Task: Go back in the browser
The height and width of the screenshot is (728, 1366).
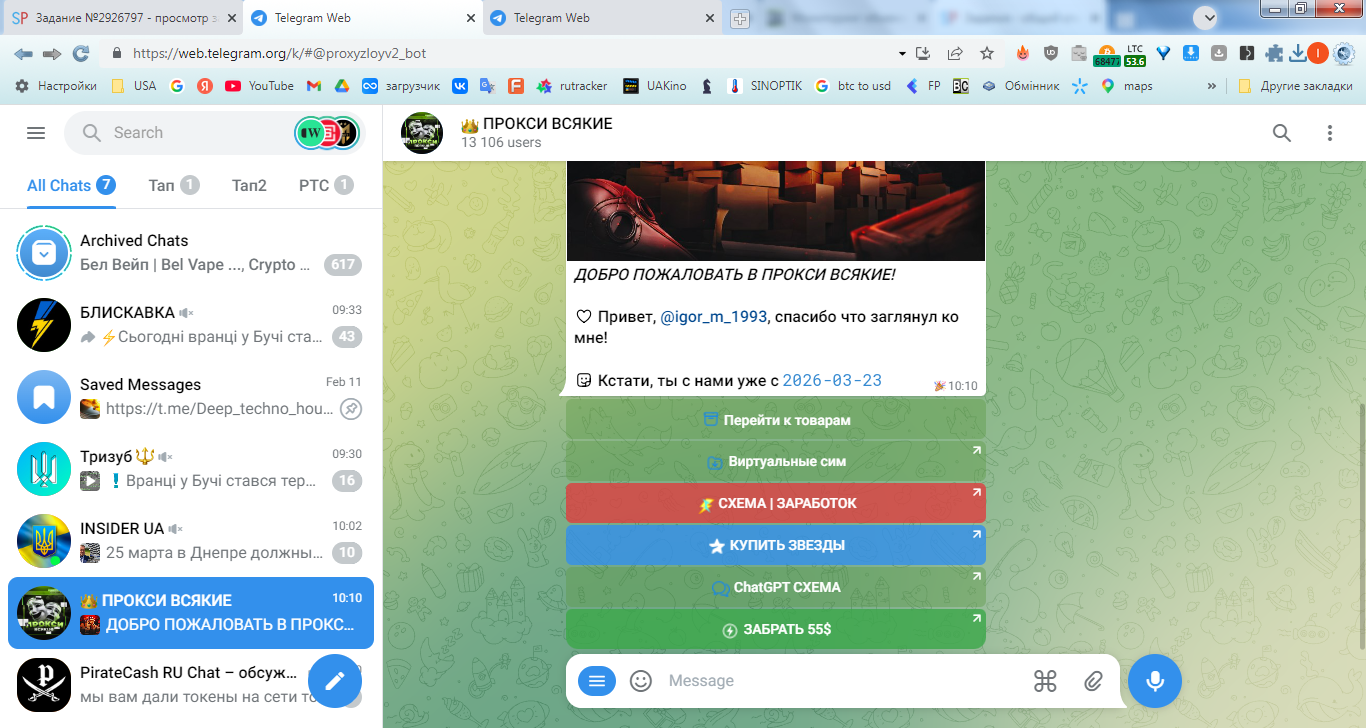Action: coord(23,53)
